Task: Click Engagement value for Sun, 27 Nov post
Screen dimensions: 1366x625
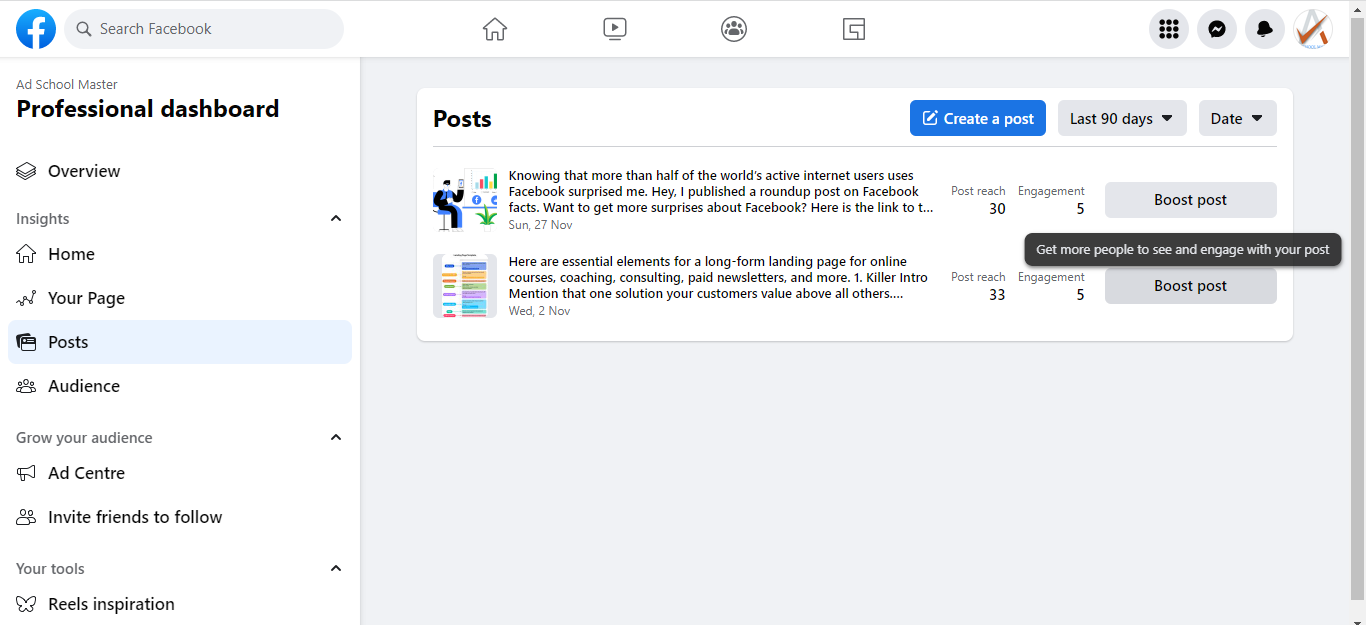Action: (1080, 209)
